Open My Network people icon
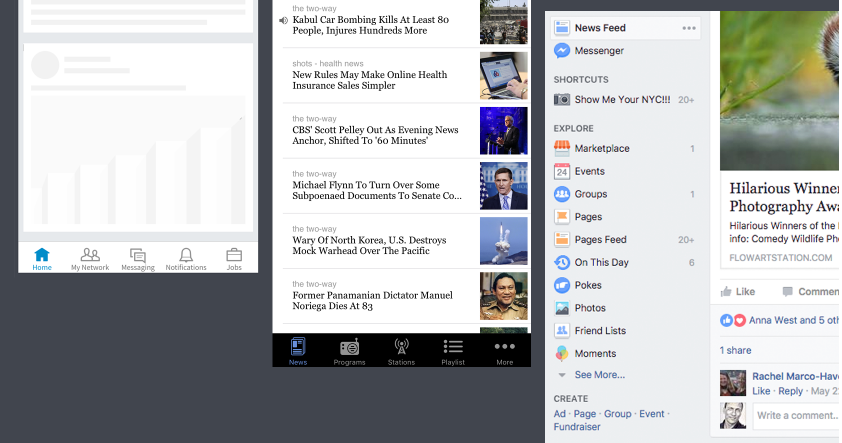Image resolution: width=842 pixels, height=443 pixels. coord(90,255)
